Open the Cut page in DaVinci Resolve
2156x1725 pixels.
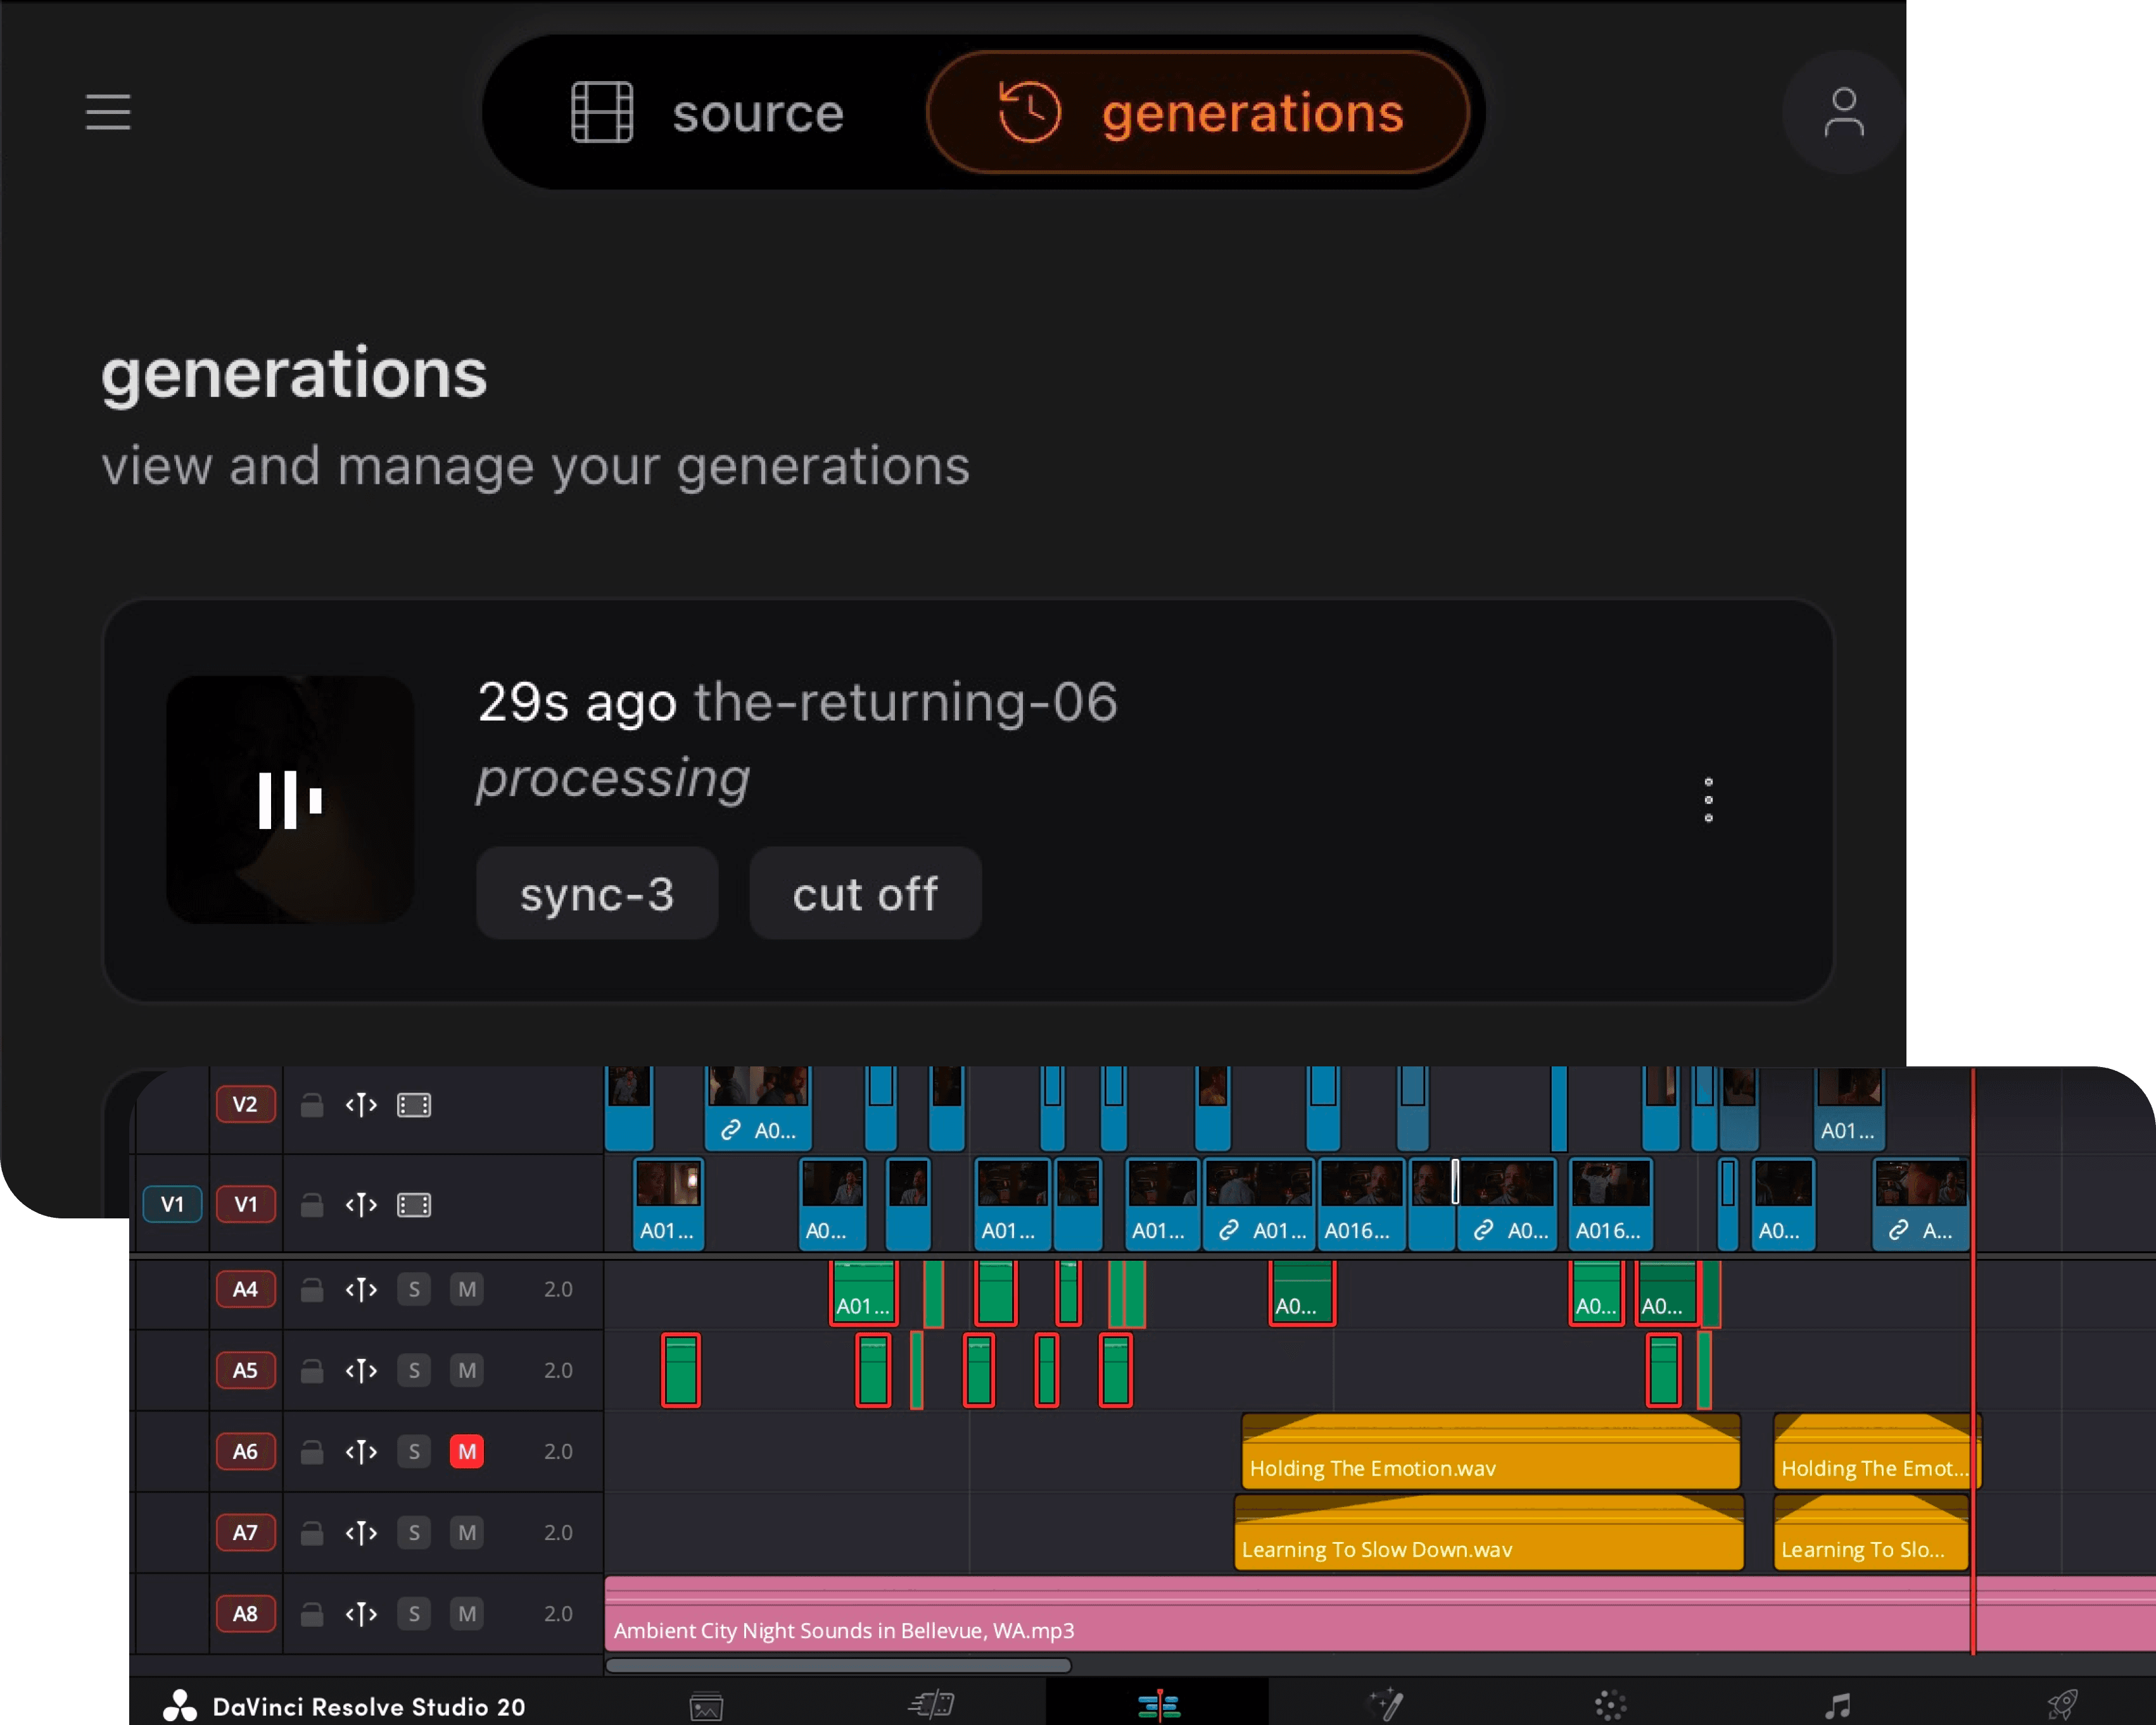932,1704
